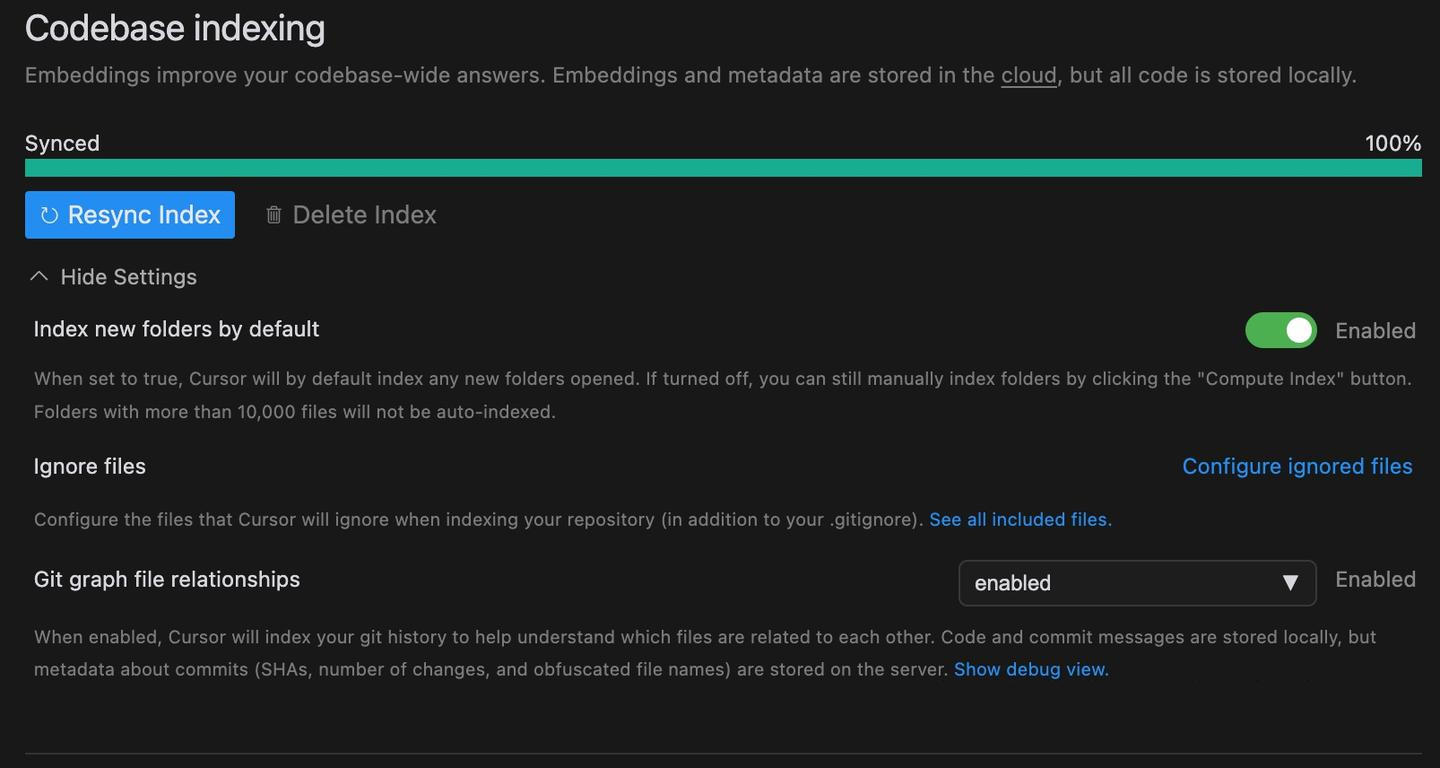
Task: Click the dropdown arrow in the enabled combo box
Action: (x=1290, y=583)
